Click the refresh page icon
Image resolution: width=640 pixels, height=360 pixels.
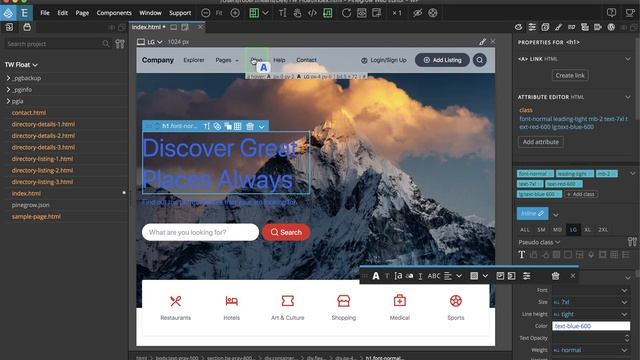click(346, 13)
